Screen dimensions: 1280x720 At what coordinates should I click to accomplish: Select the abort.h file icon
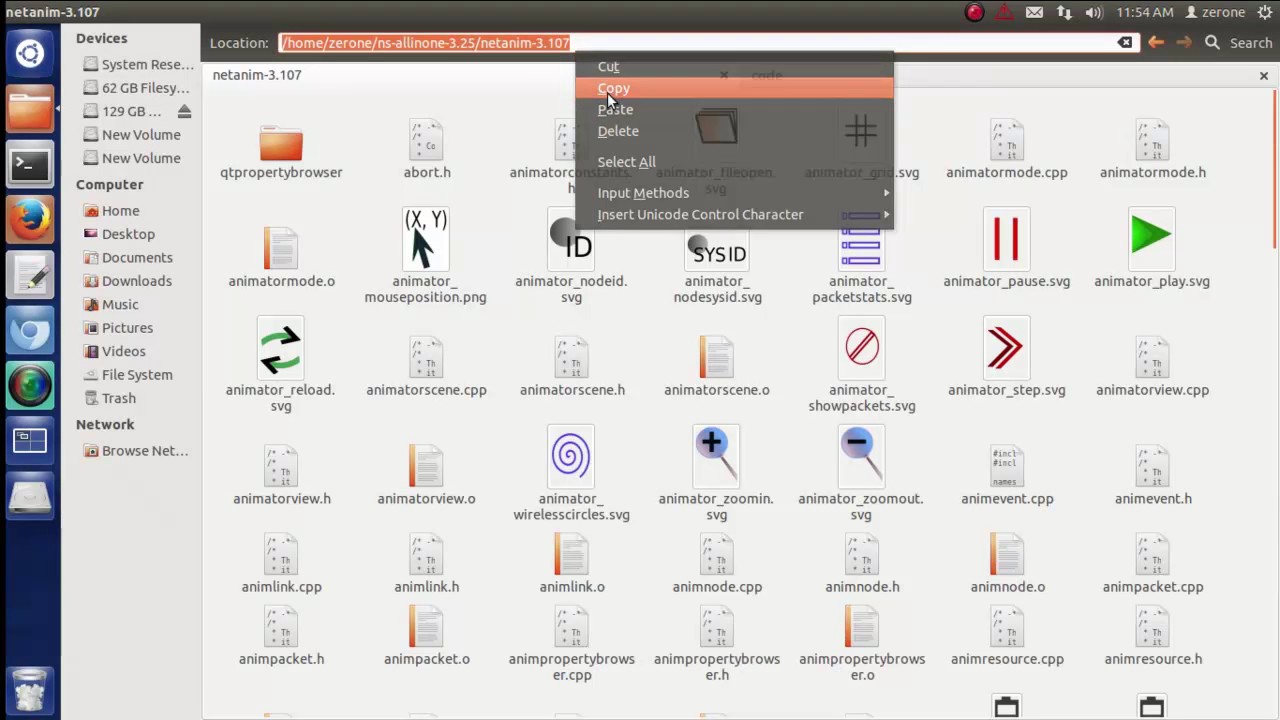(426, 140)
